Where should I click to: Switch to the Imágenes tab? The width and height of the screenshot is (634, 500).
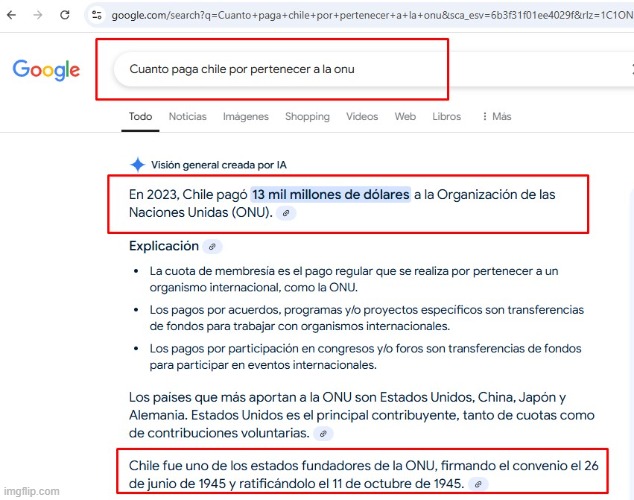(x=246, y=116)
